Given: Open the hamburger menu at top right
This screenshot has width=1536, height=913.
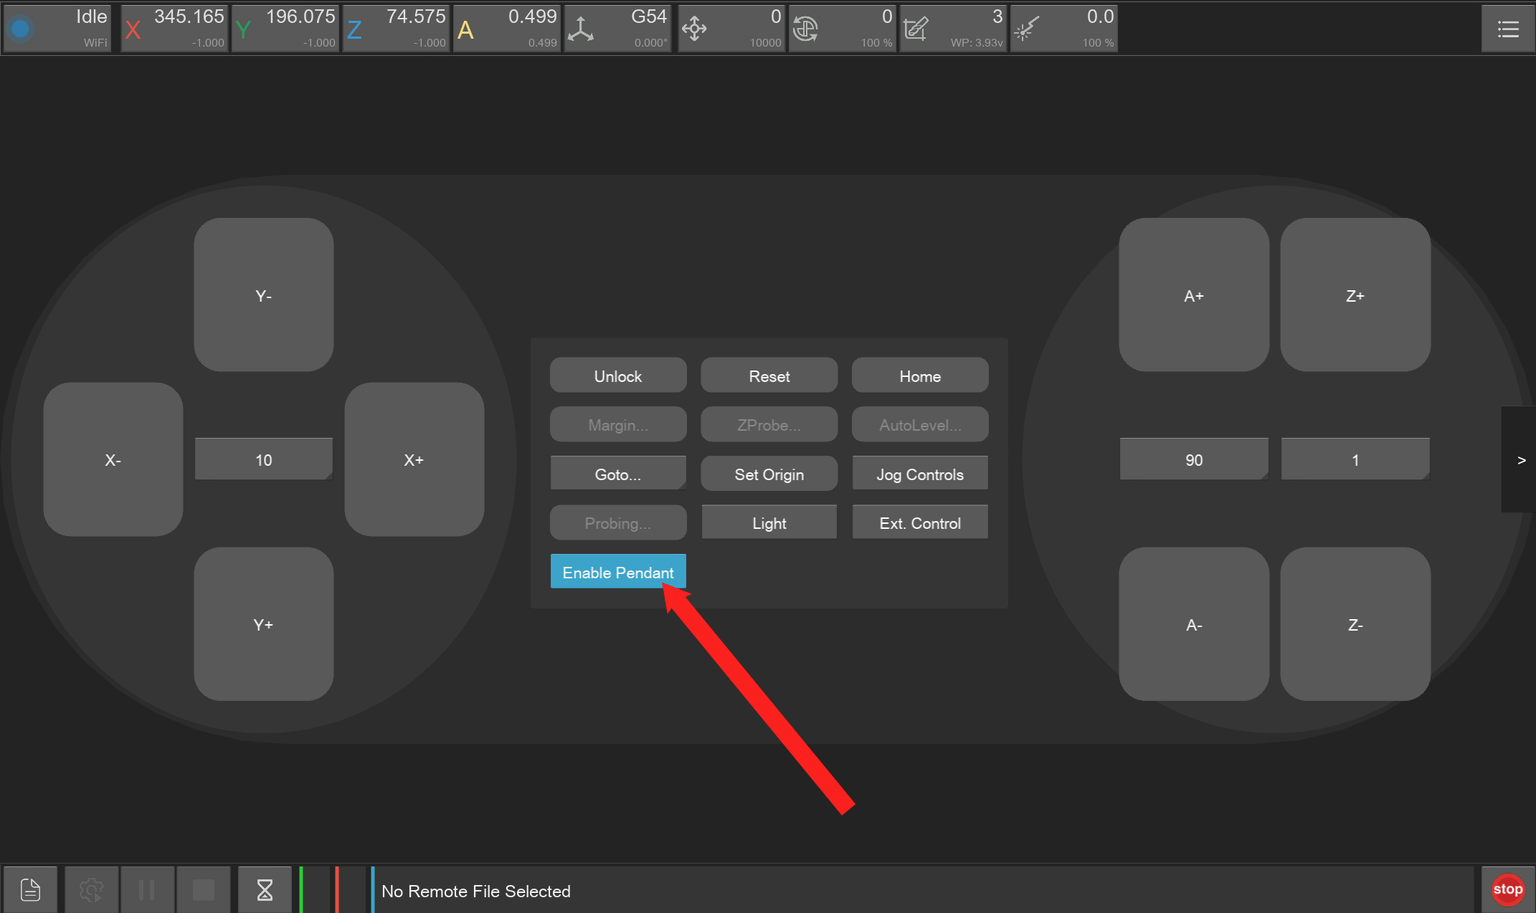Looking at the screenshot, I should [x=1507, y=29].
